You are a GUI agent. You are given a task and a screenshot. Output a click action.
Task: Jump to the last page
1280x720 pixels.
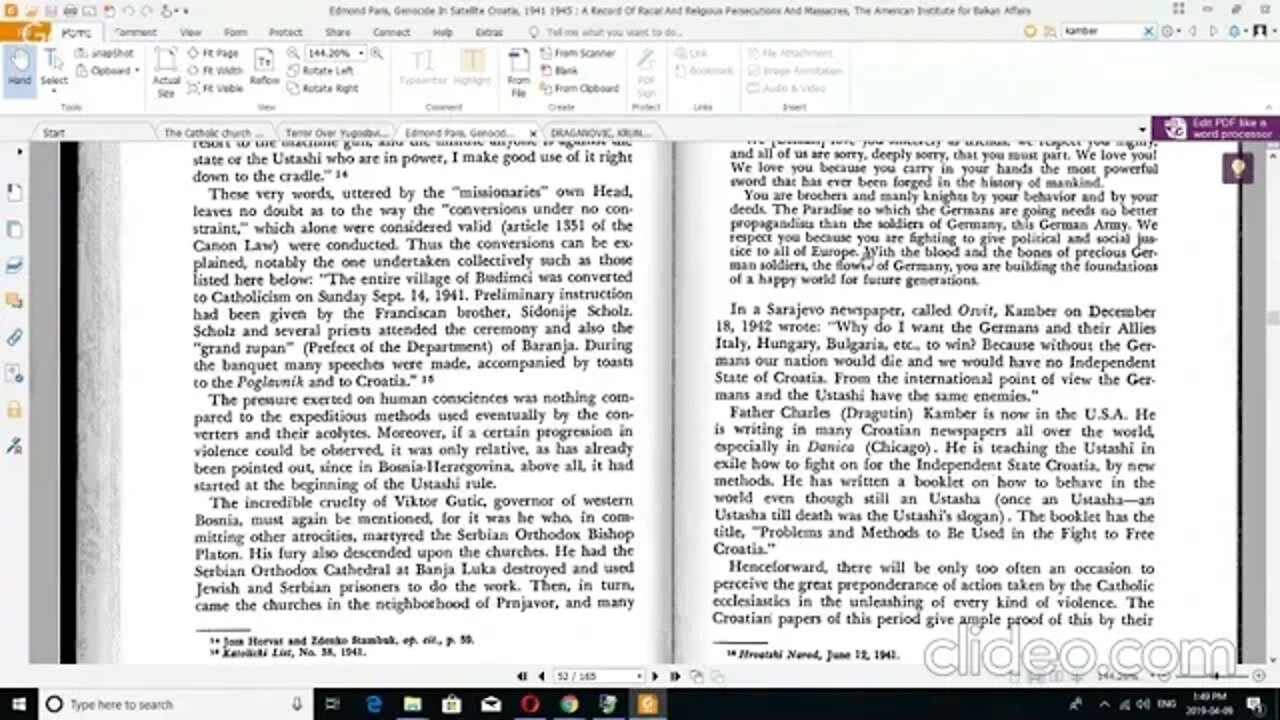(674, 676)
